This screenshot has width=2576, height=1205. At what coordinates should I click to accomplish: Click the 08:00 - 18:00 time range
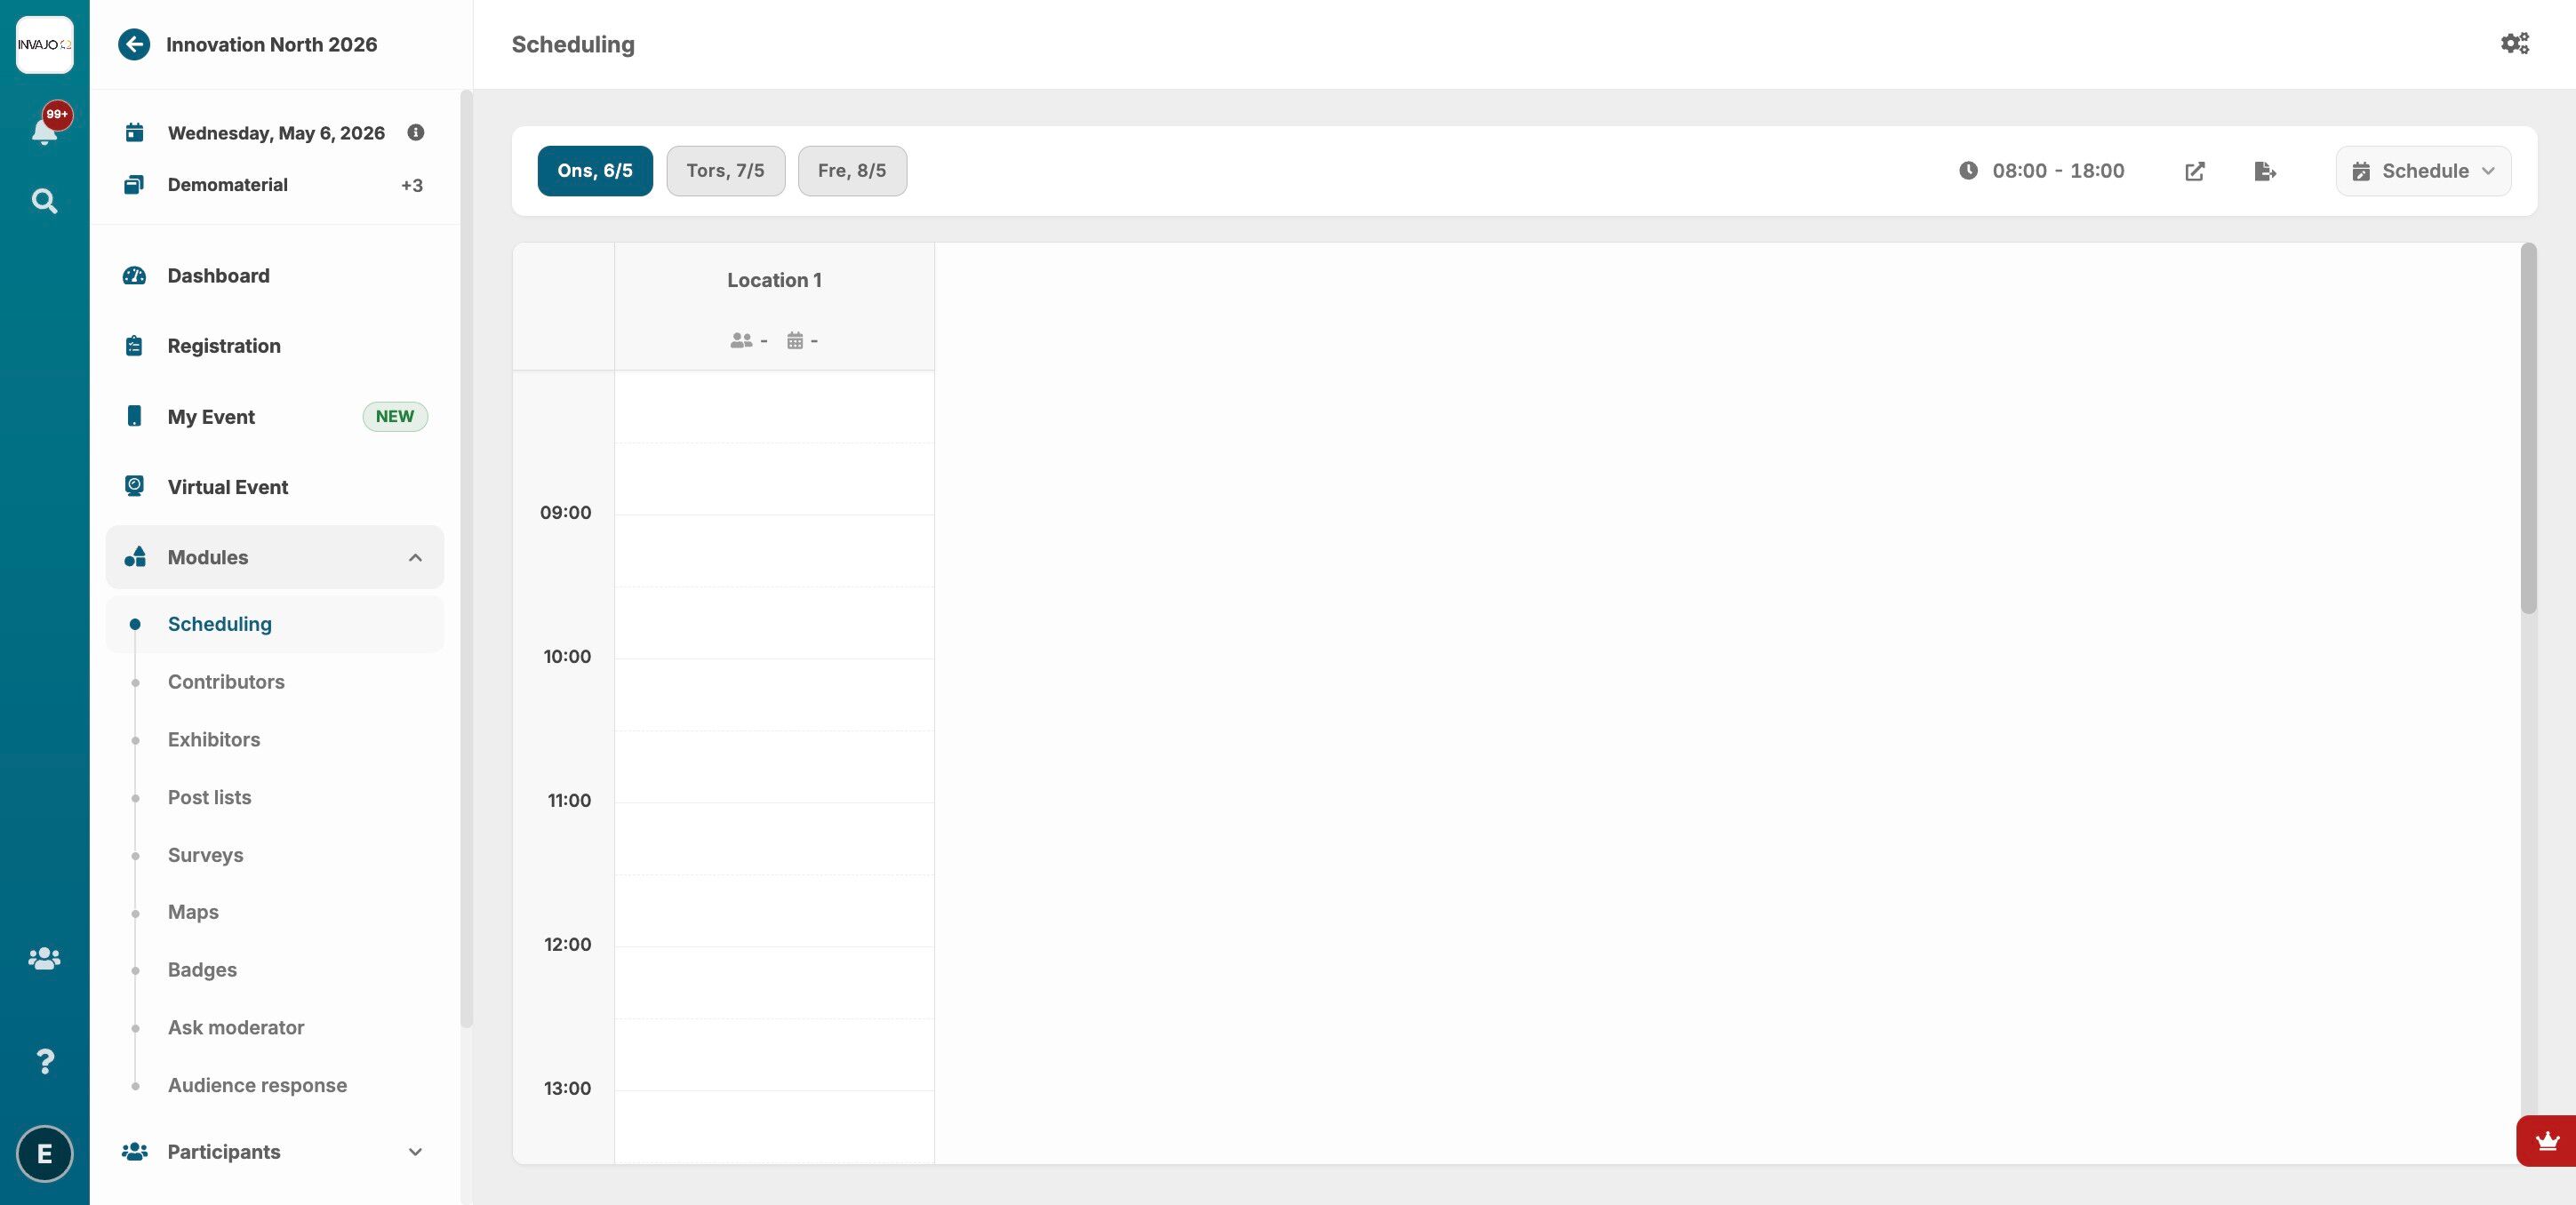[x=2057, y=171]
